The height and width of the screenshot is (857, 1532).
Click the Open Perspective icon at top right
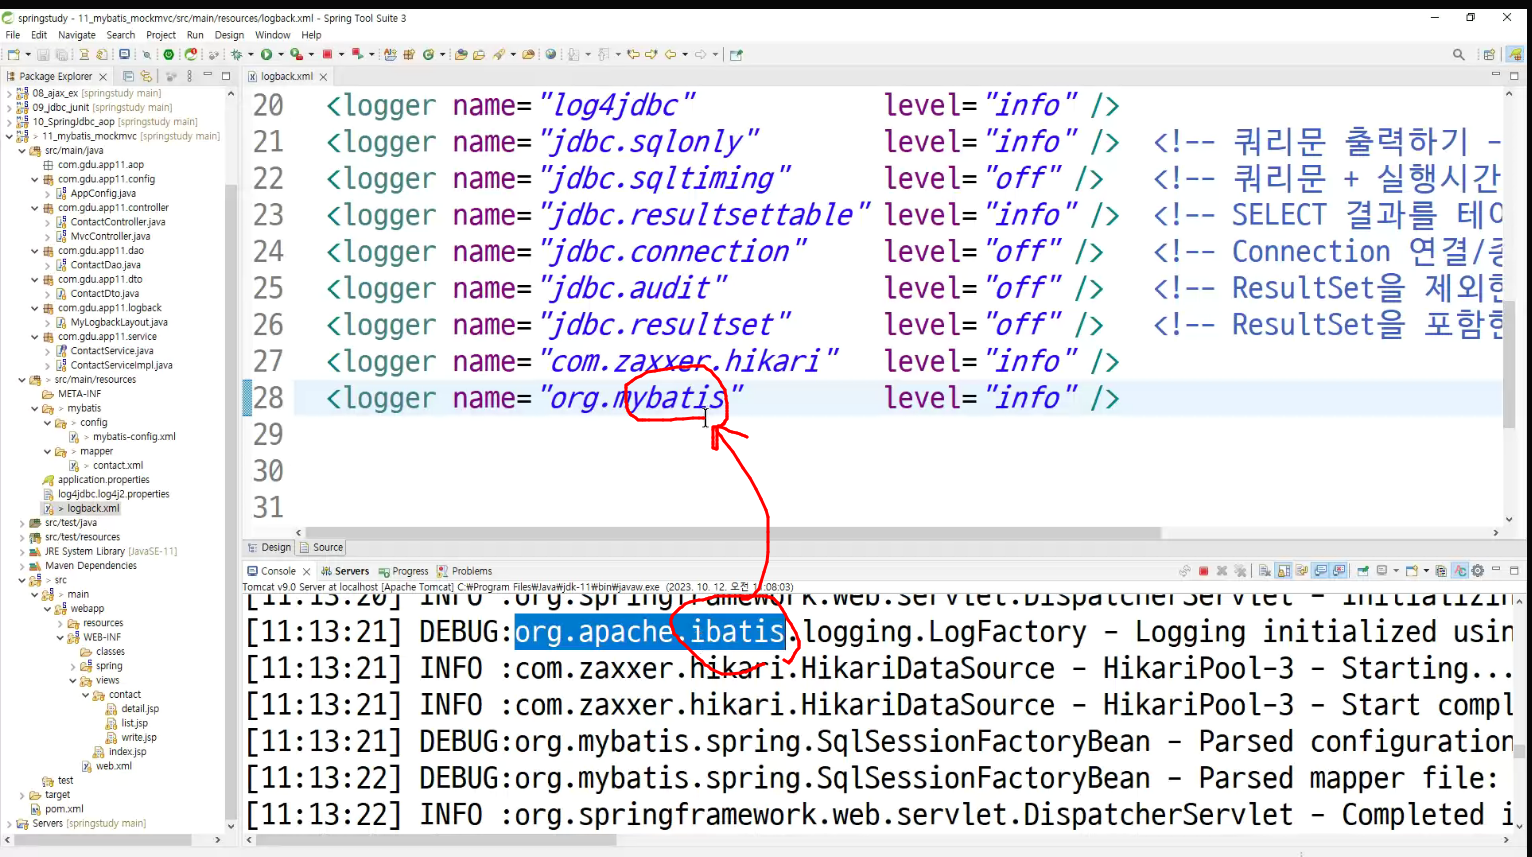tap(1489, 54)
